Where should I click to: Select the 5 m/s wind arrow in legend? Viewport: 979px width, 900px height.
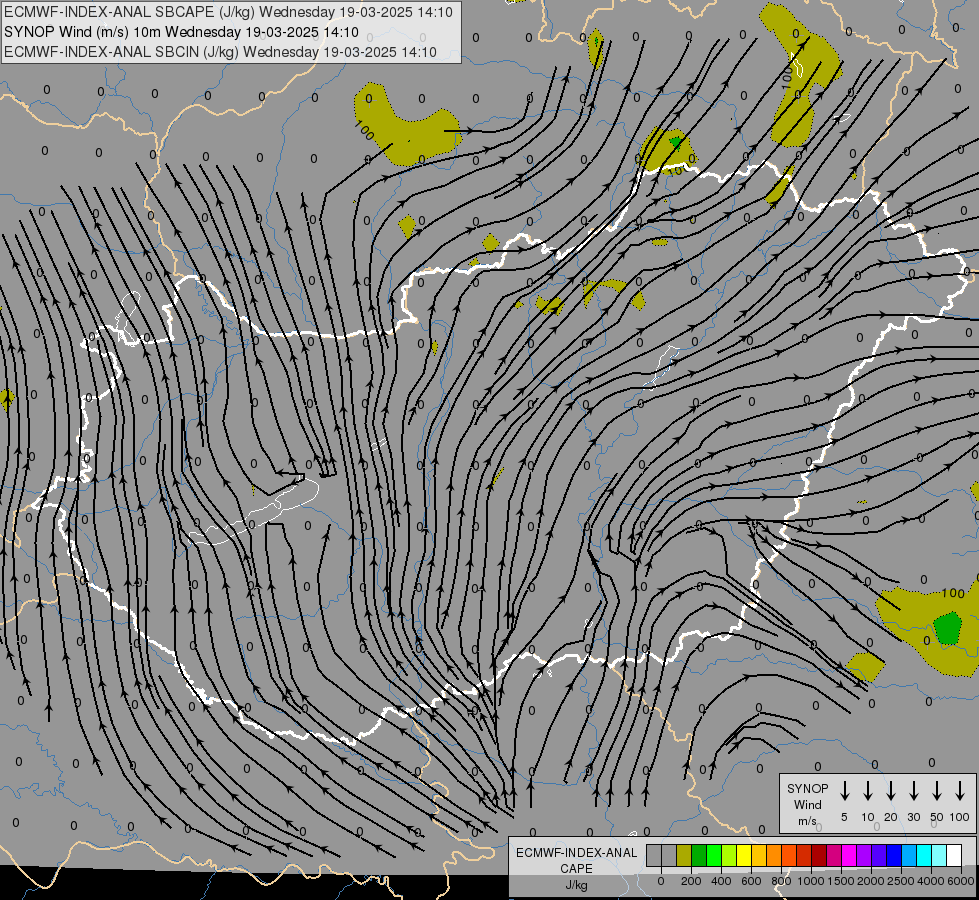(x=845, y=791)
